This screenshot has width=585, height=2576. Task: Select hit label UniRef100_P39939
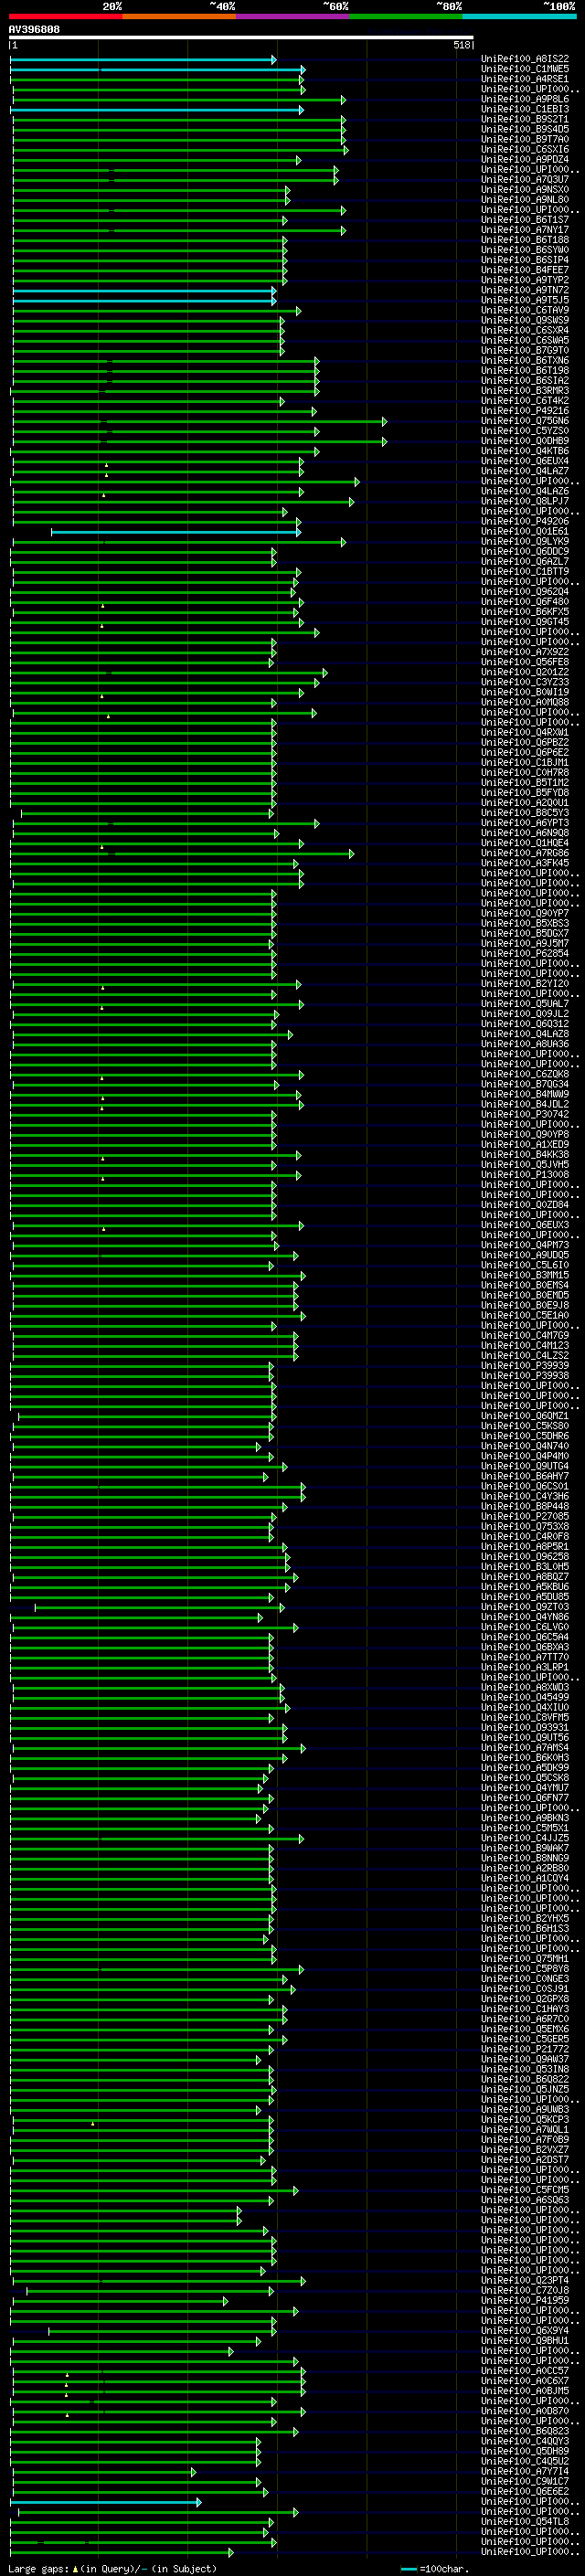click(x=525, y=1366)
